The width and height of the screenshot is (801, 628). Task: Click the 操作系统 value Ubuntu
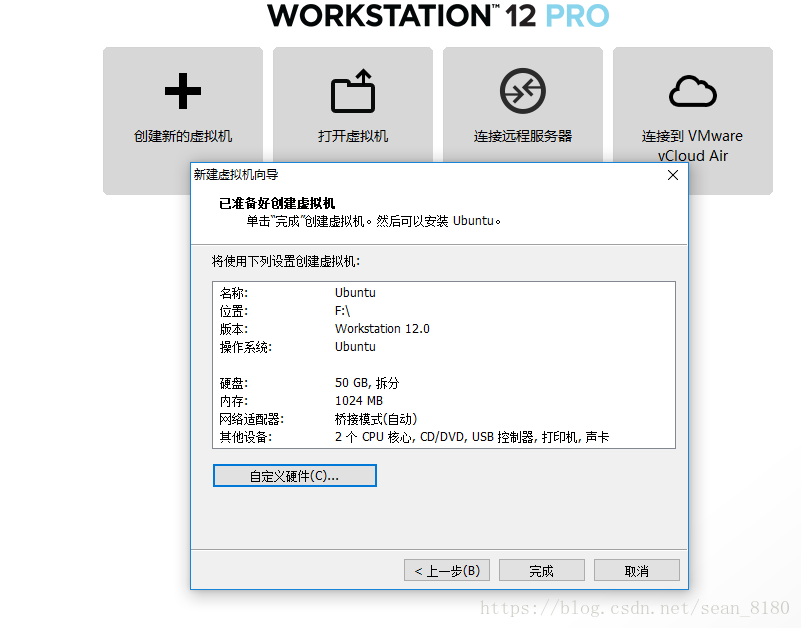[355, 347]
